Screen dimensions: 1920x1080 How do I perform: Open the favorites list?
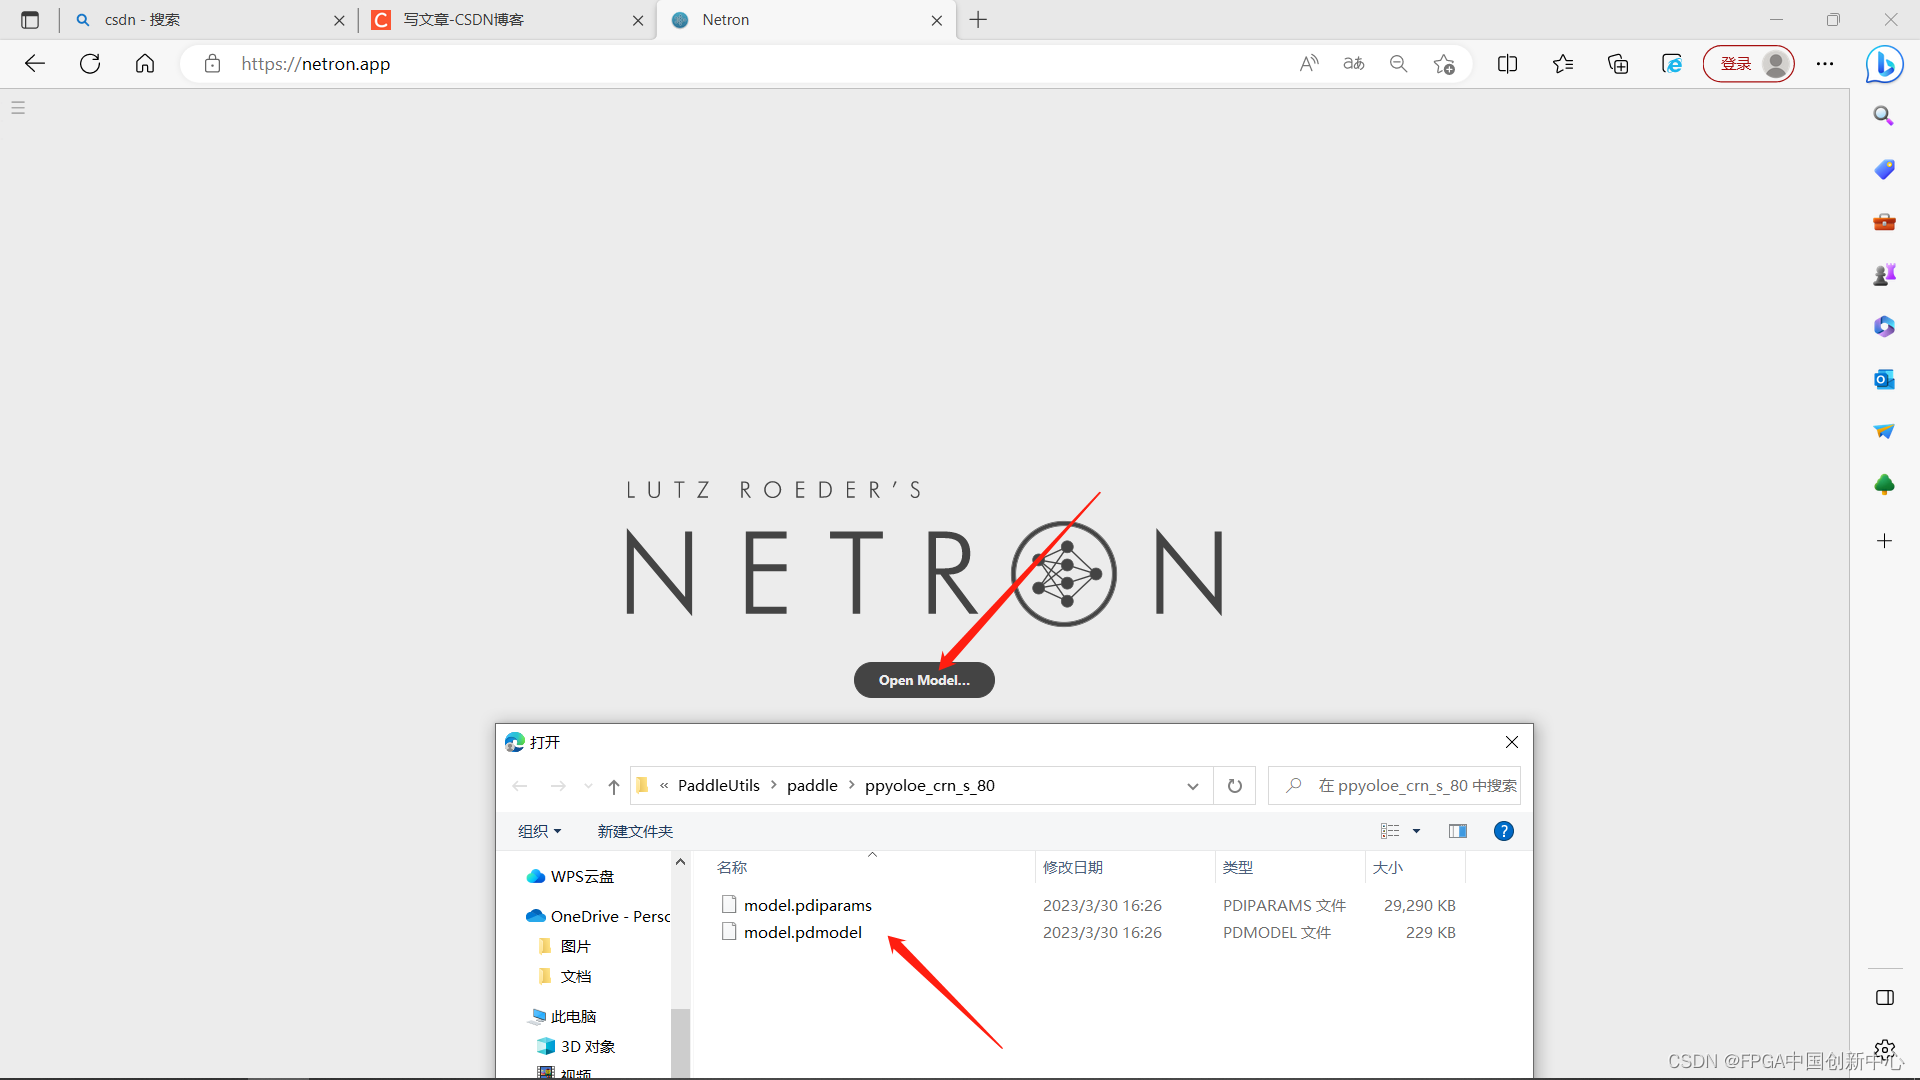tap(1563, 64)
